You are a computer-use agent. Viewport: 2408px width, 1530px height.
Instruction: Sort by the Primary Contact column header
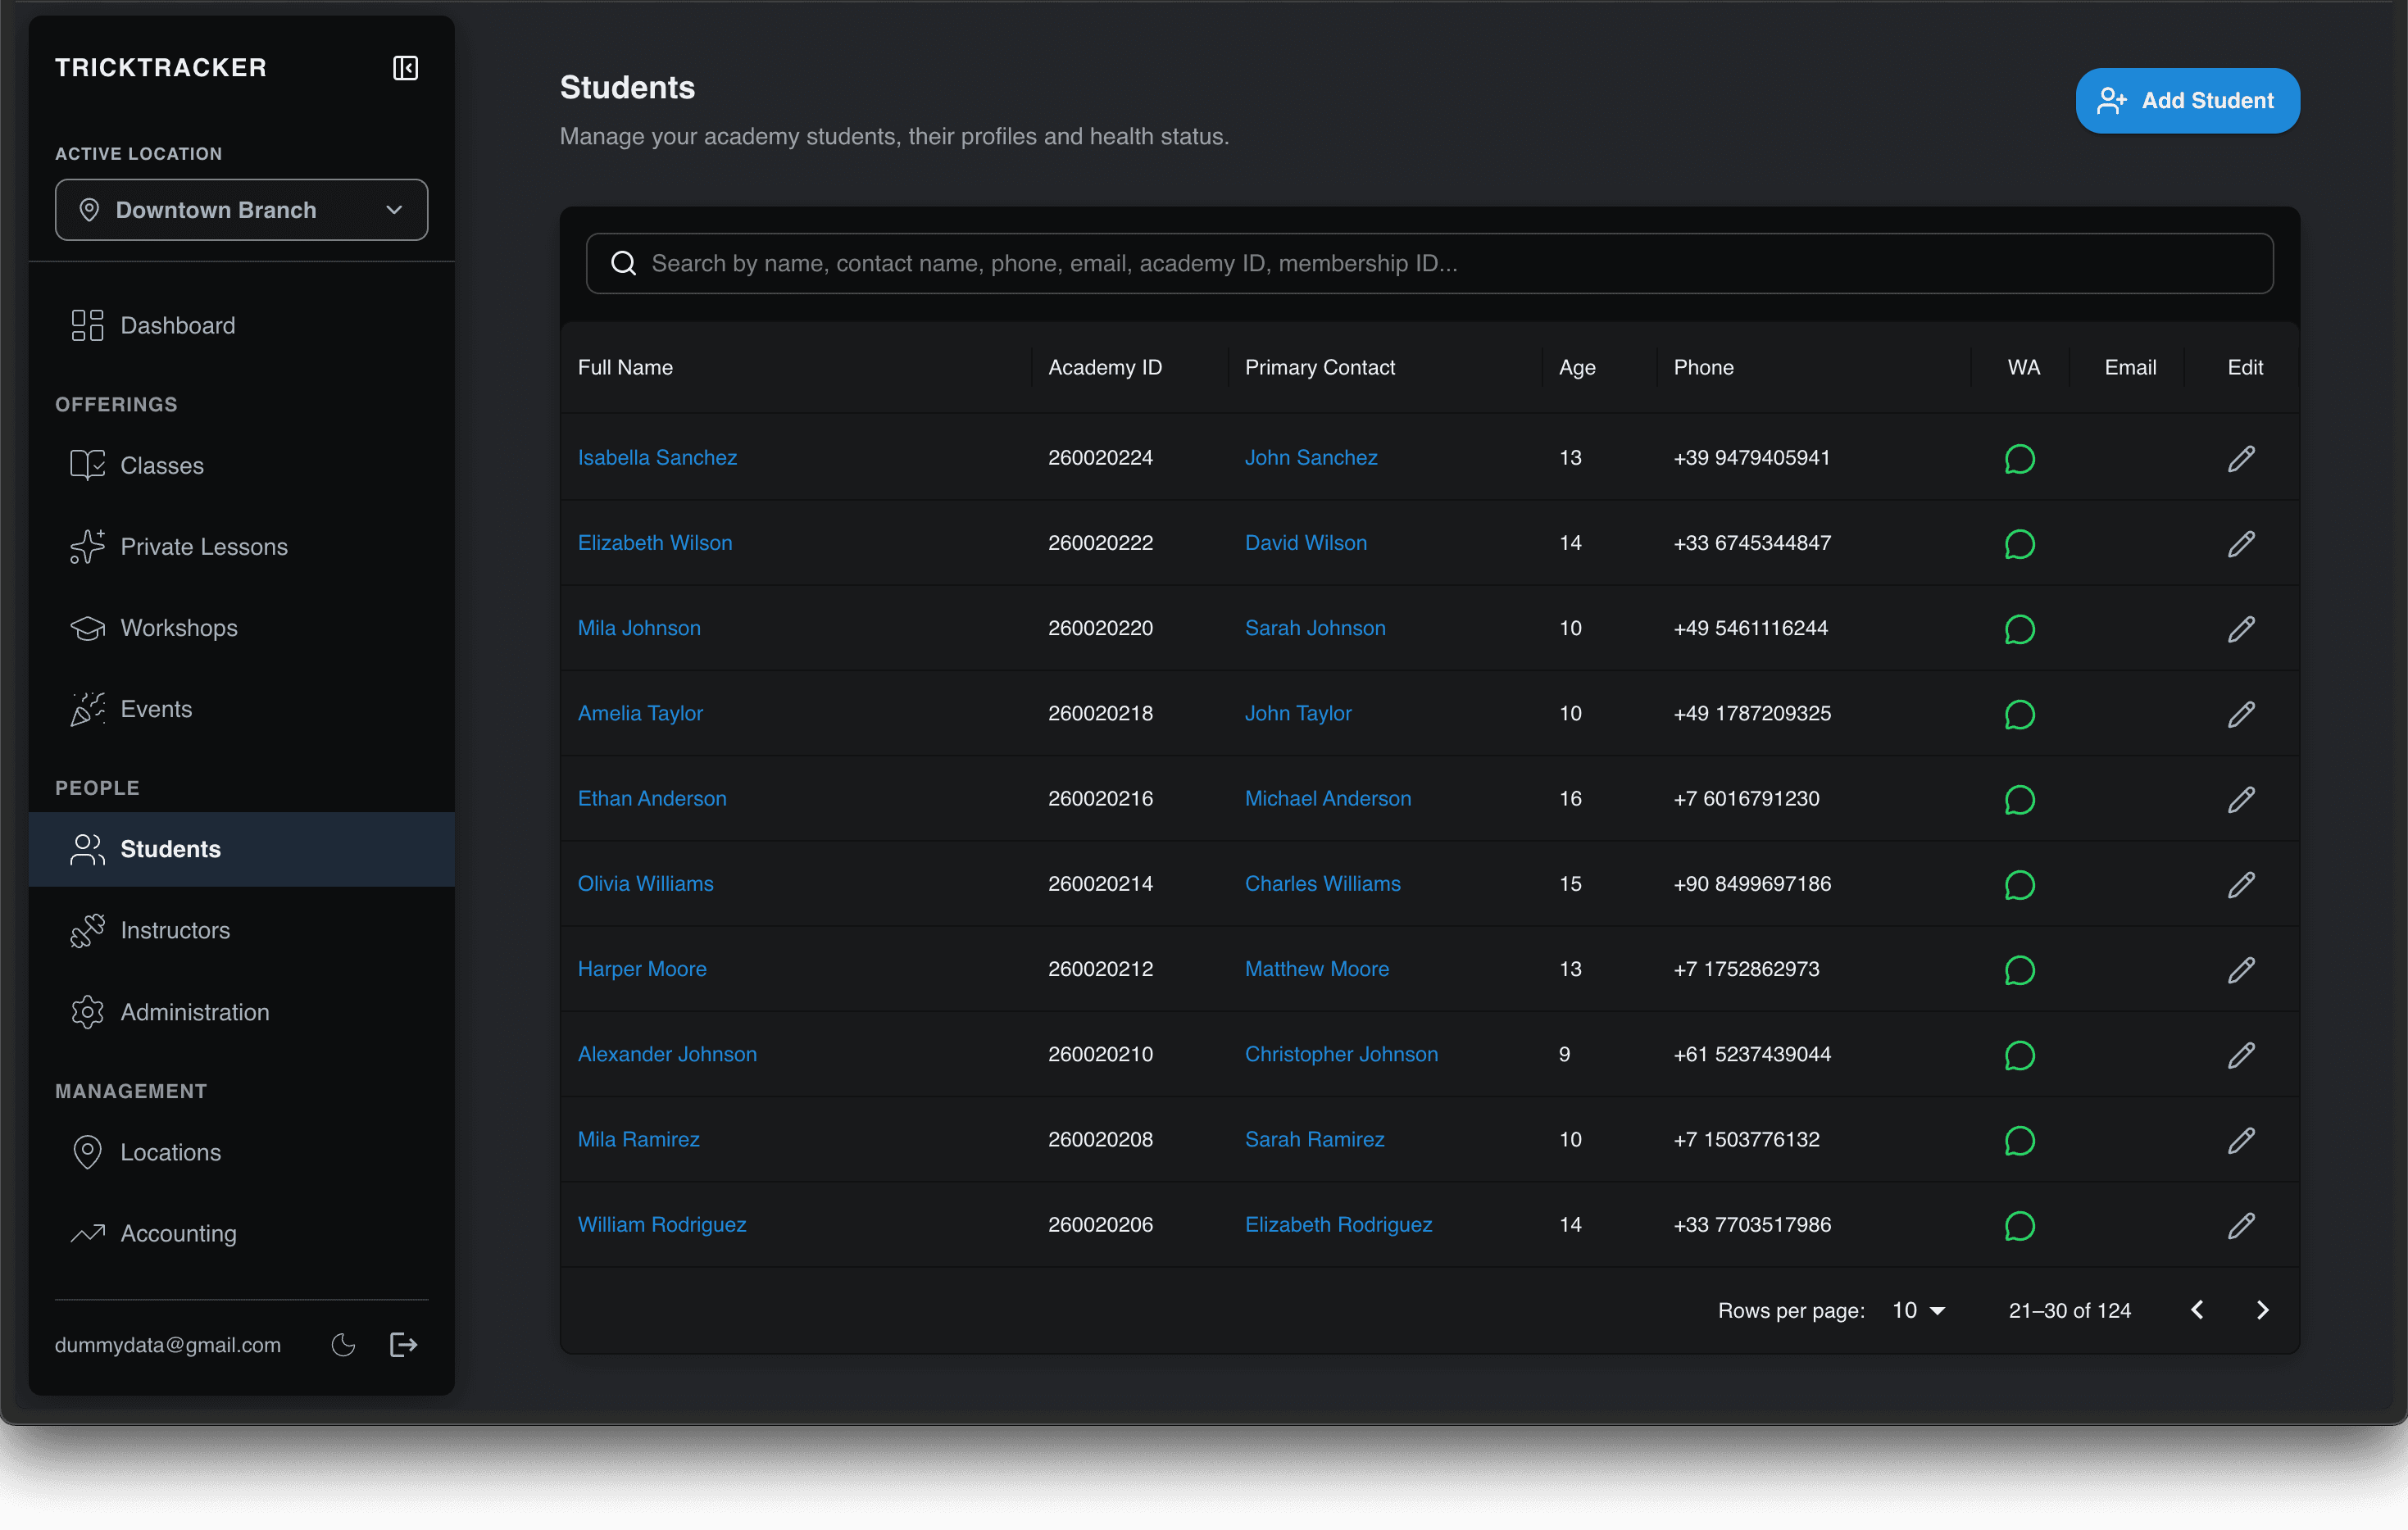tap(1319, 368)
